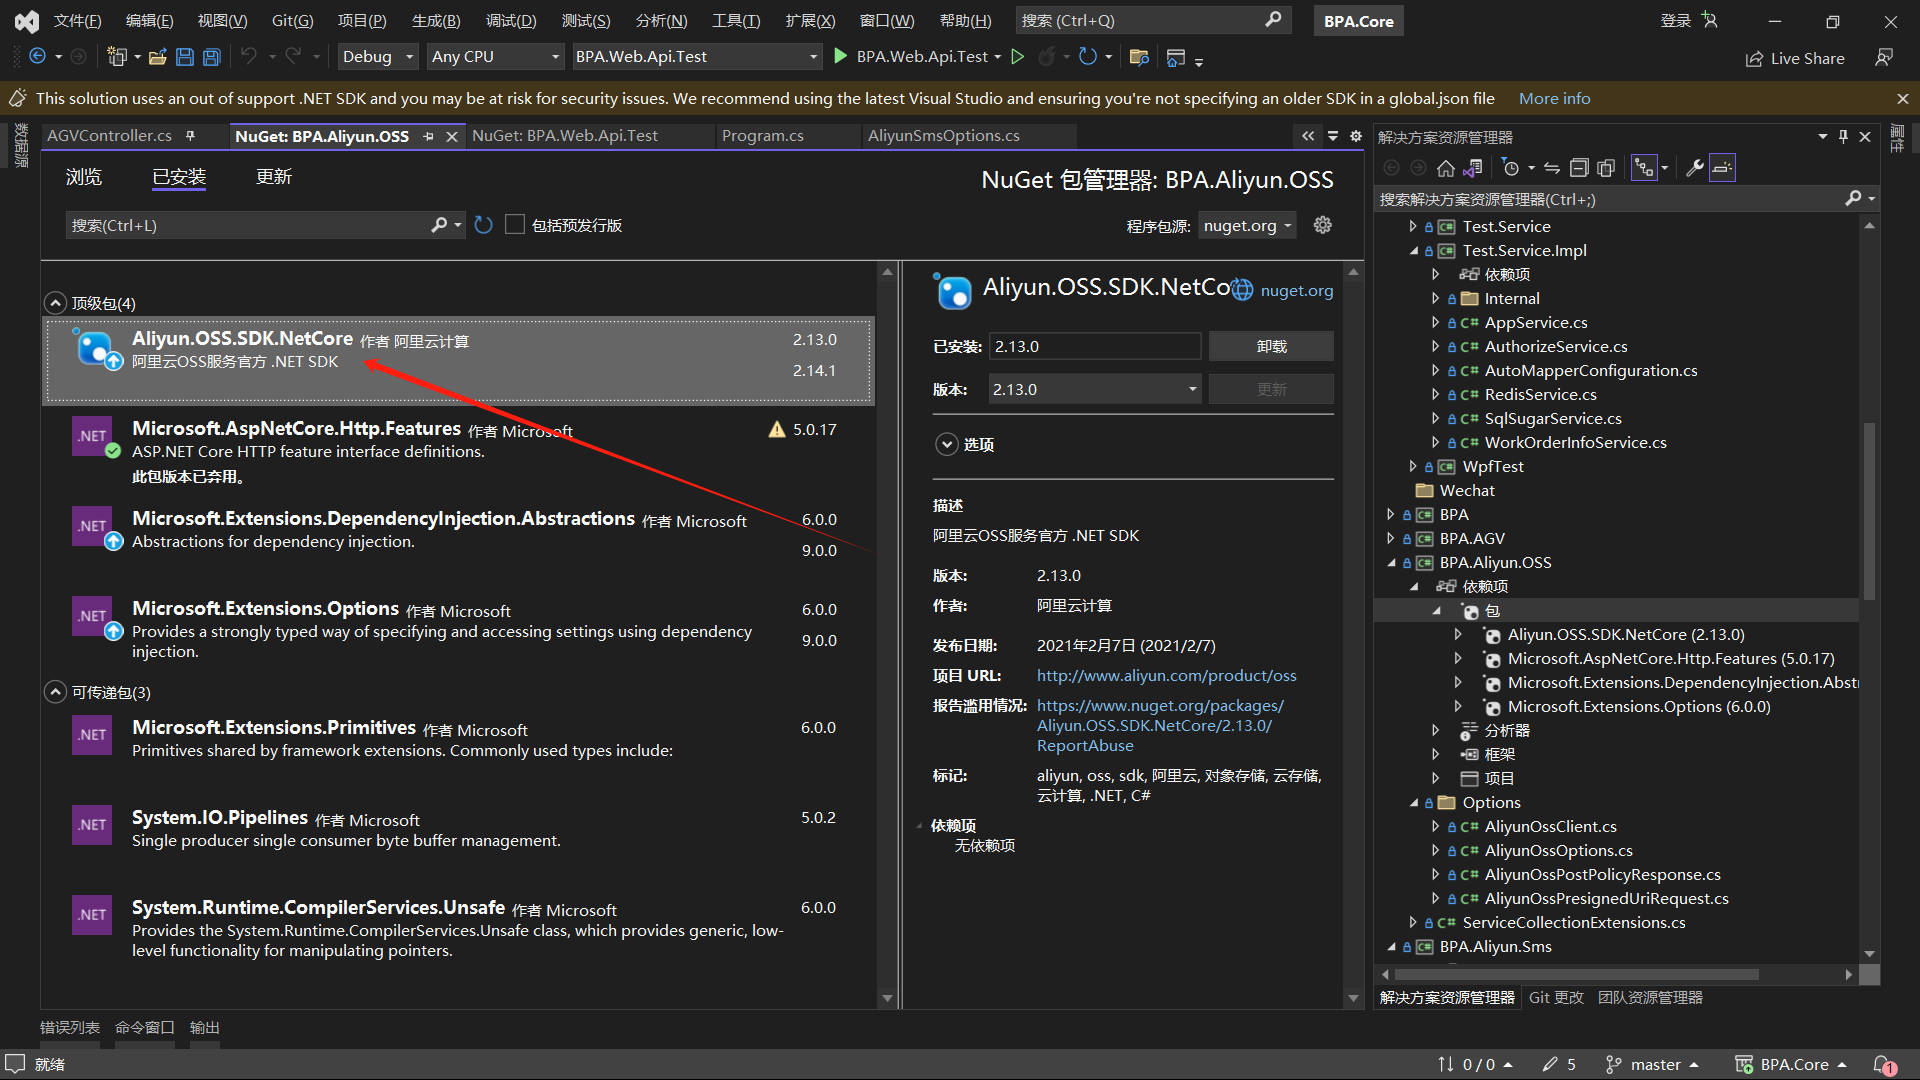This screenshot has height=1080, width=1920.
Task: Click the Home icon in Solution Explorer
Action: [1445, 168]
